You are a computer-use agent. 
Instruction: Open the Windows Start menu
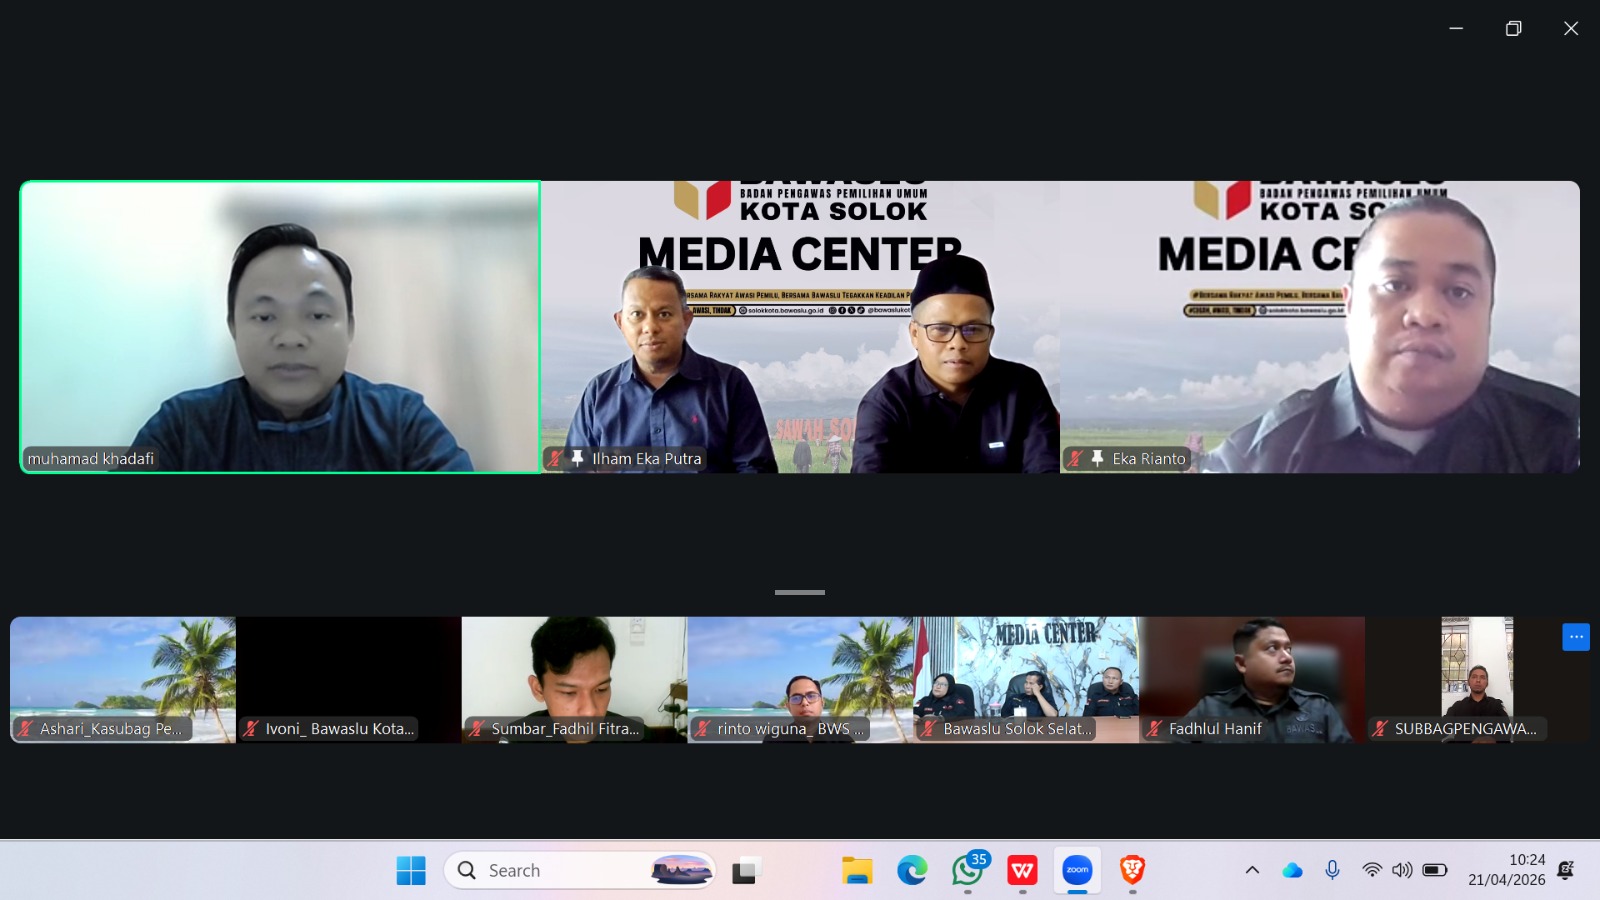click(411, 870)
